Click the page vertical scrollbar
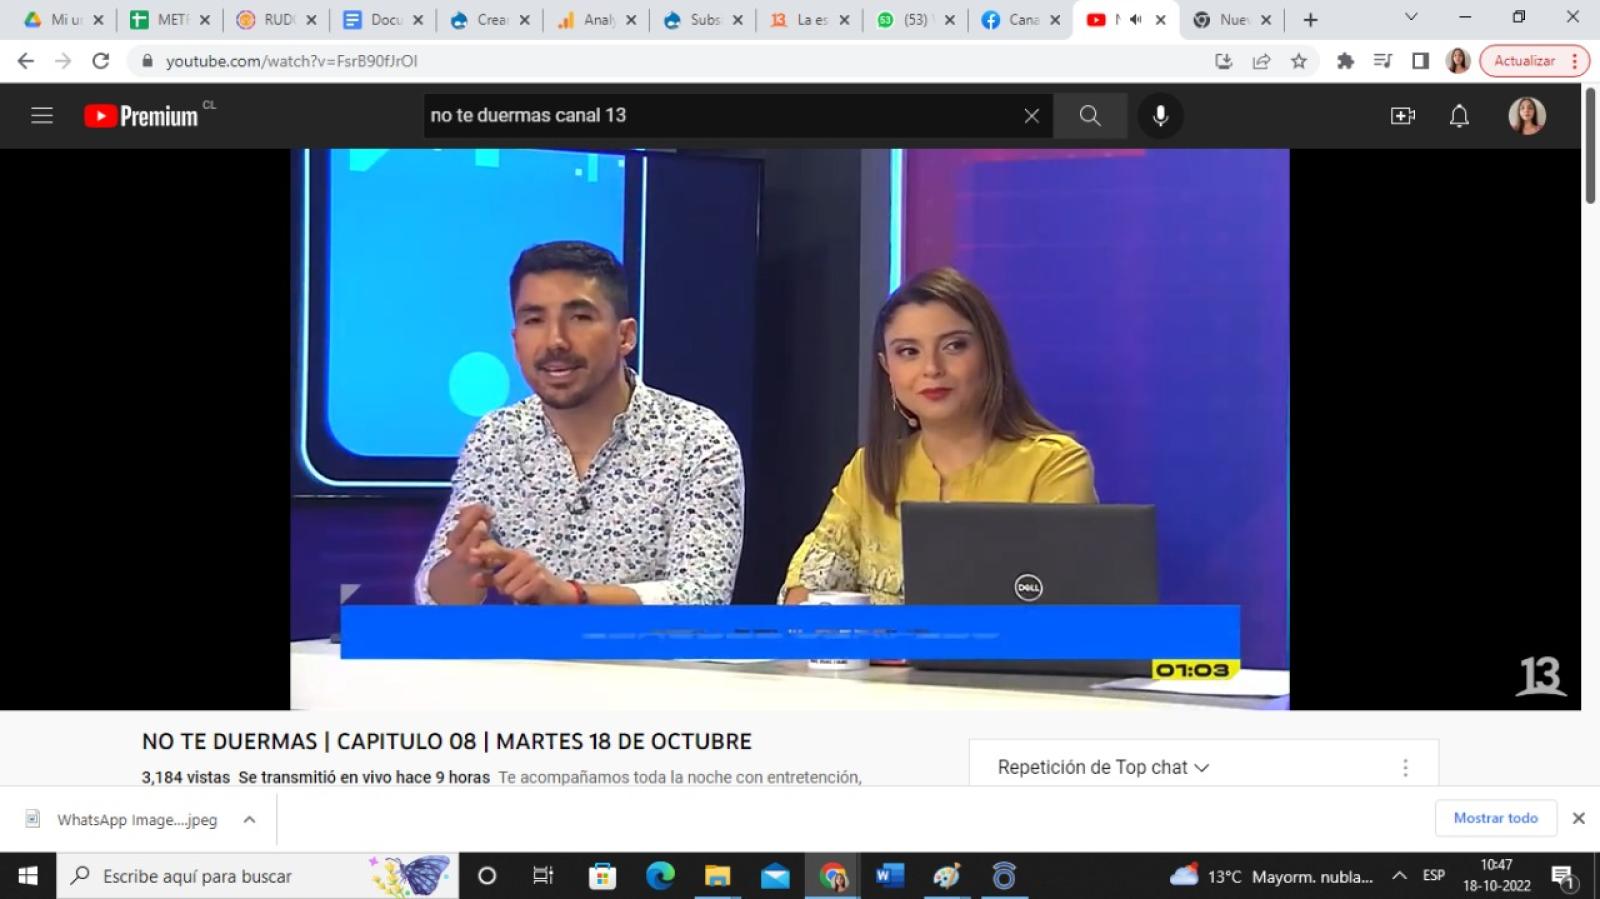The width and height of the screenshot is (1600, 899). [x=1590, y=145]
